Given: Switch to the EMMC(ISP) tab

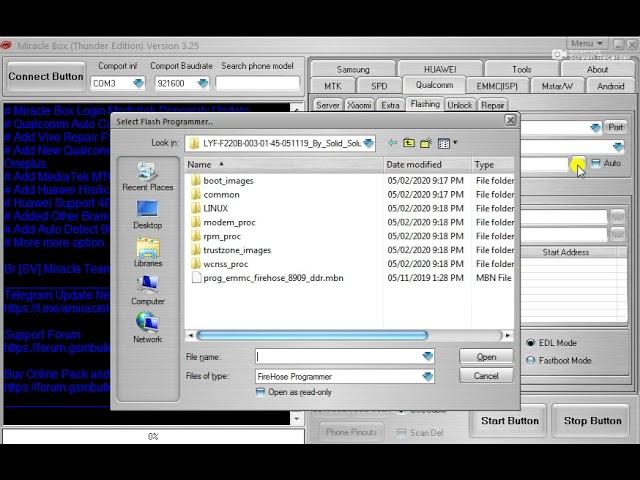Looking at the screenshot, I should click(497, 86).
